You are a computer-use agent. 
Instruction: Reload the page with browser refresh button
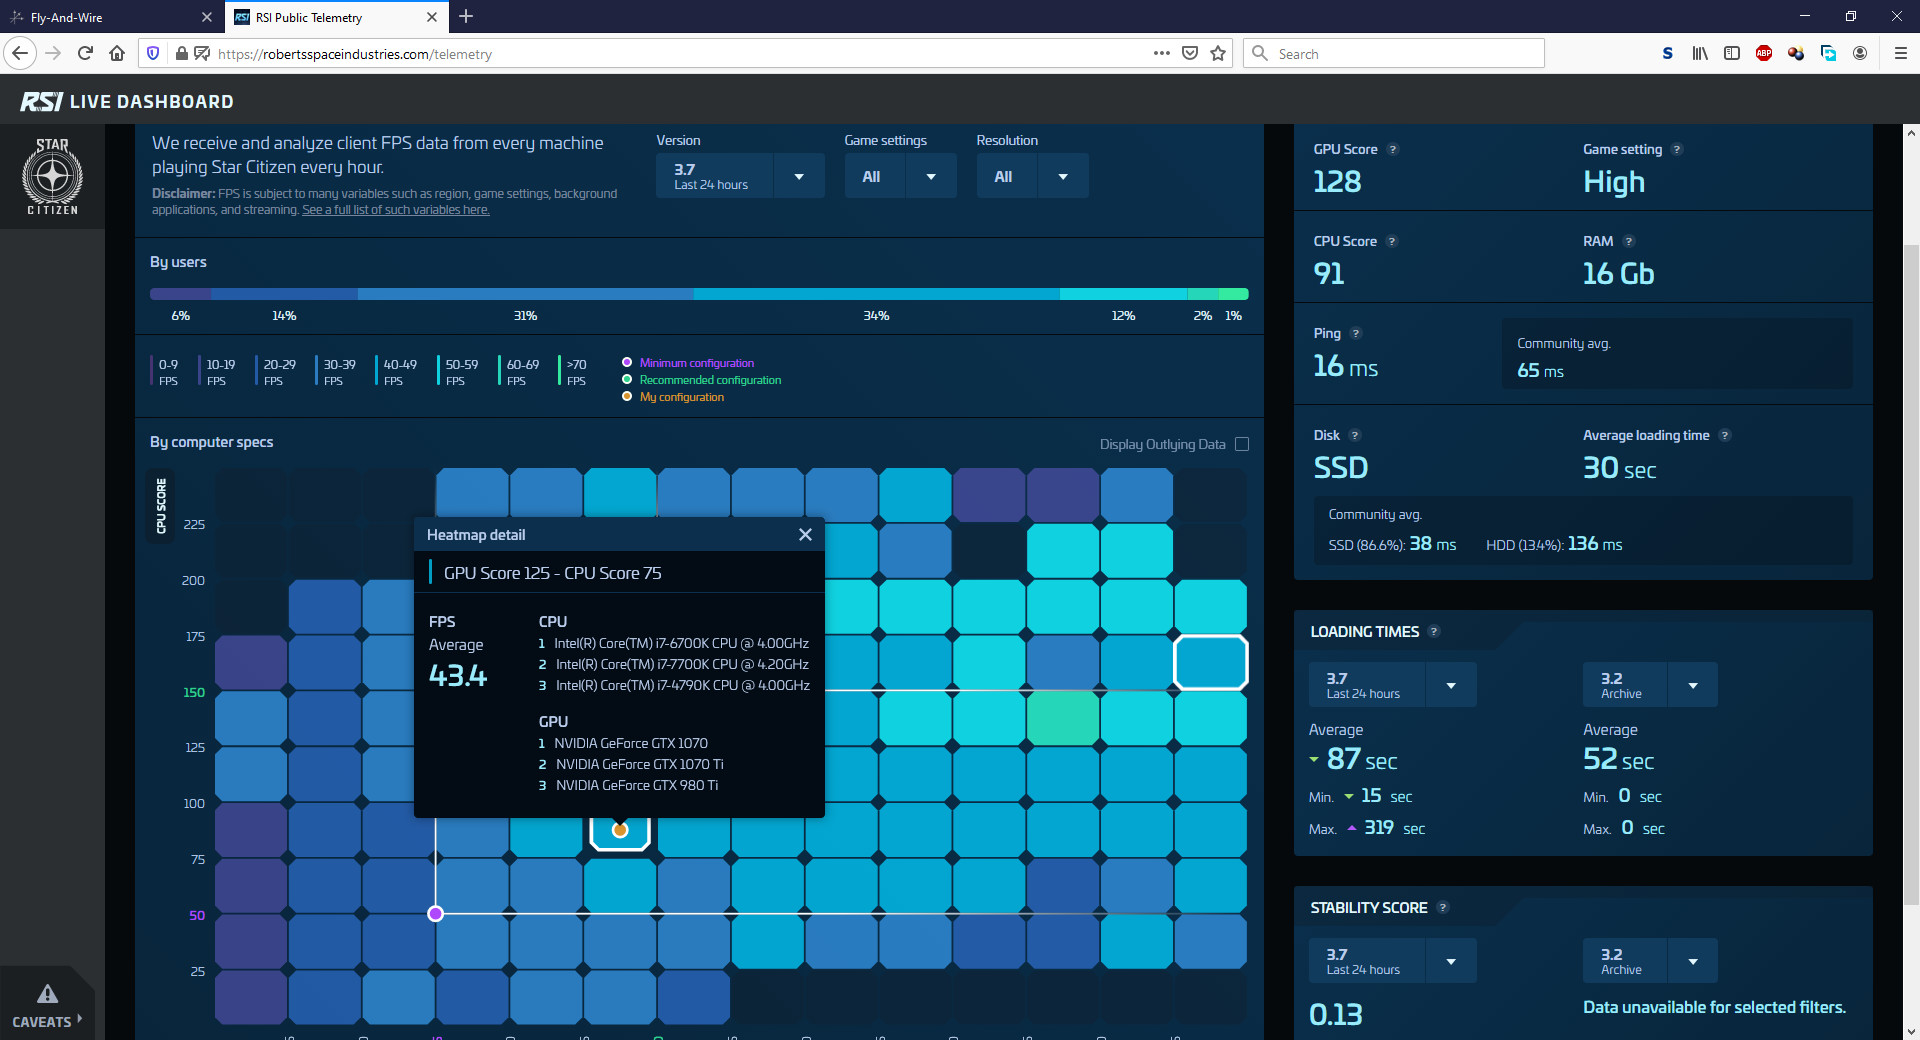coord(85,54)
